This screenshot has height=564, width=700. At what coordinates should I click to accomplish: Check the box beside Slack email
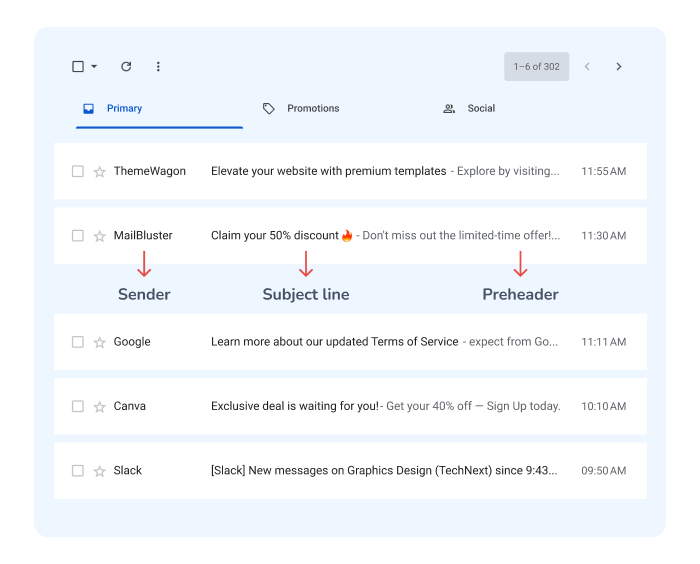[78, 471]
